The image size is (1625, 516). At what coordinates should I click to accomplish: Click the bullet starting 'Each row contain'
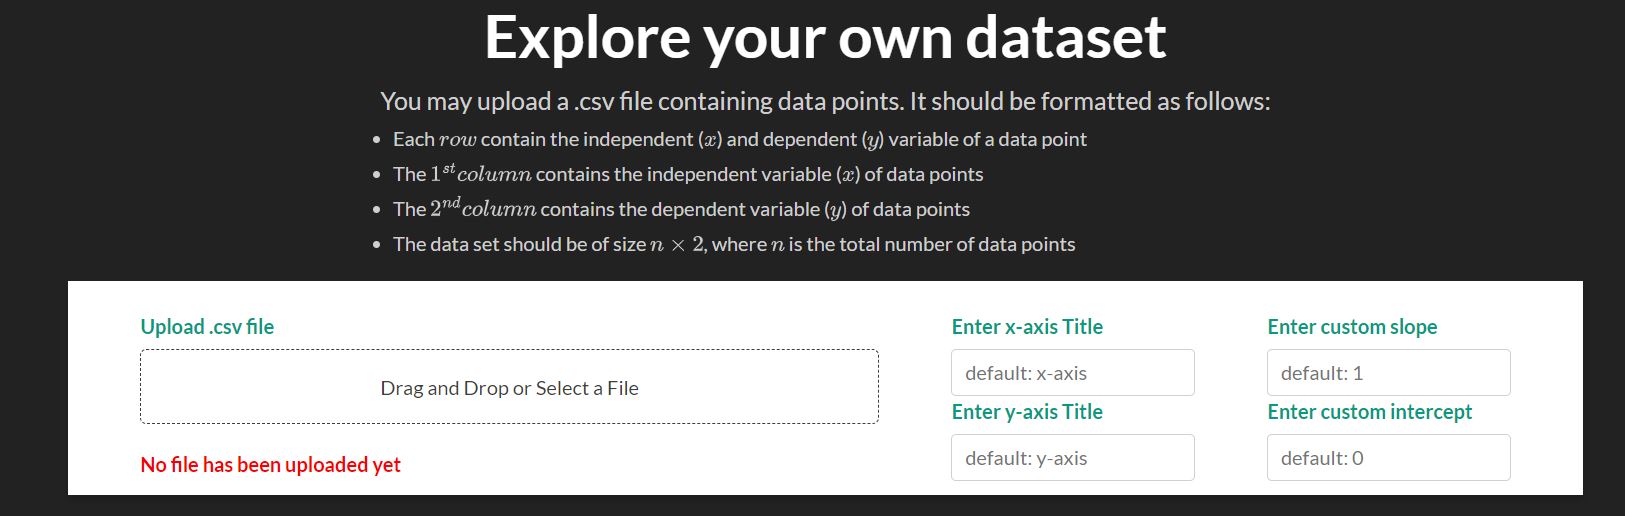click(739, 140)
